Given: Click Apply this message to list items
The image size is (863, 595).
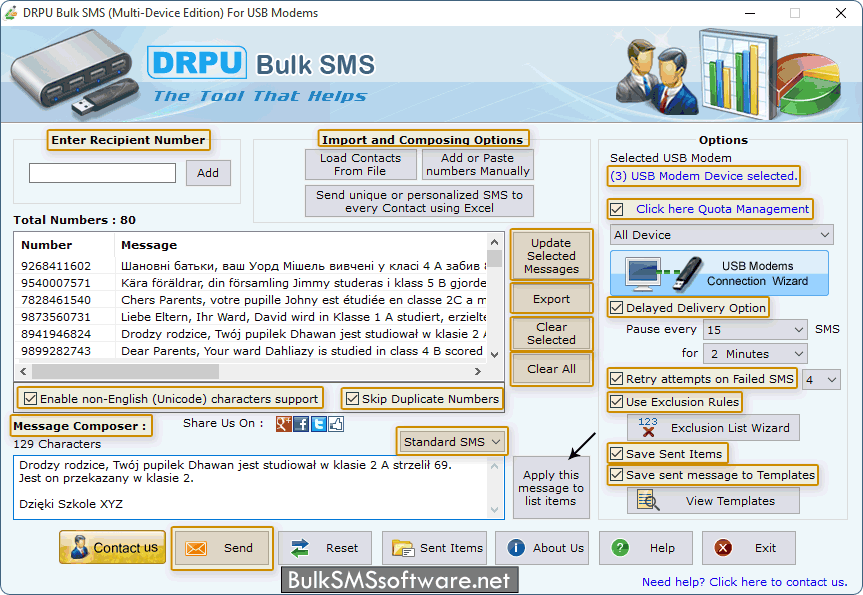Looking at the screenshot, I should pos(551,488).
